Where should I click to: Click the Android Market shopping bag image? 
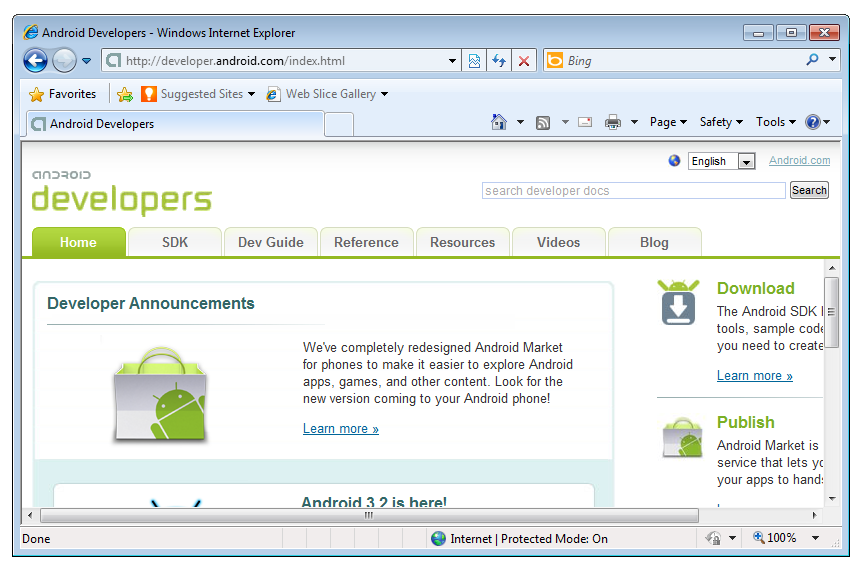(x=160, y=393)
